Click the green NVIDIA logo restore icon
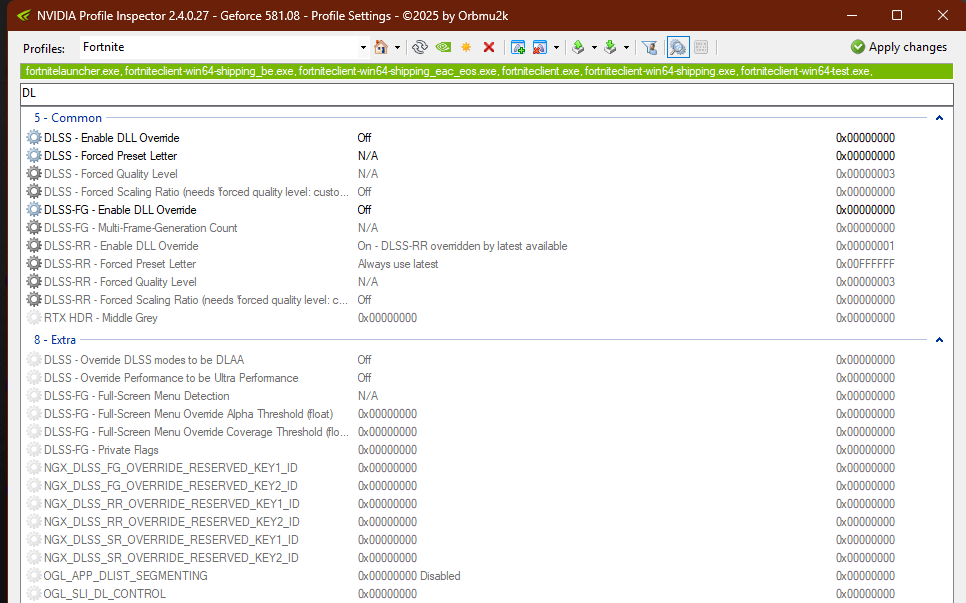Image resolution: width=966 pixels, height=603 pixels. click(443, 47)
